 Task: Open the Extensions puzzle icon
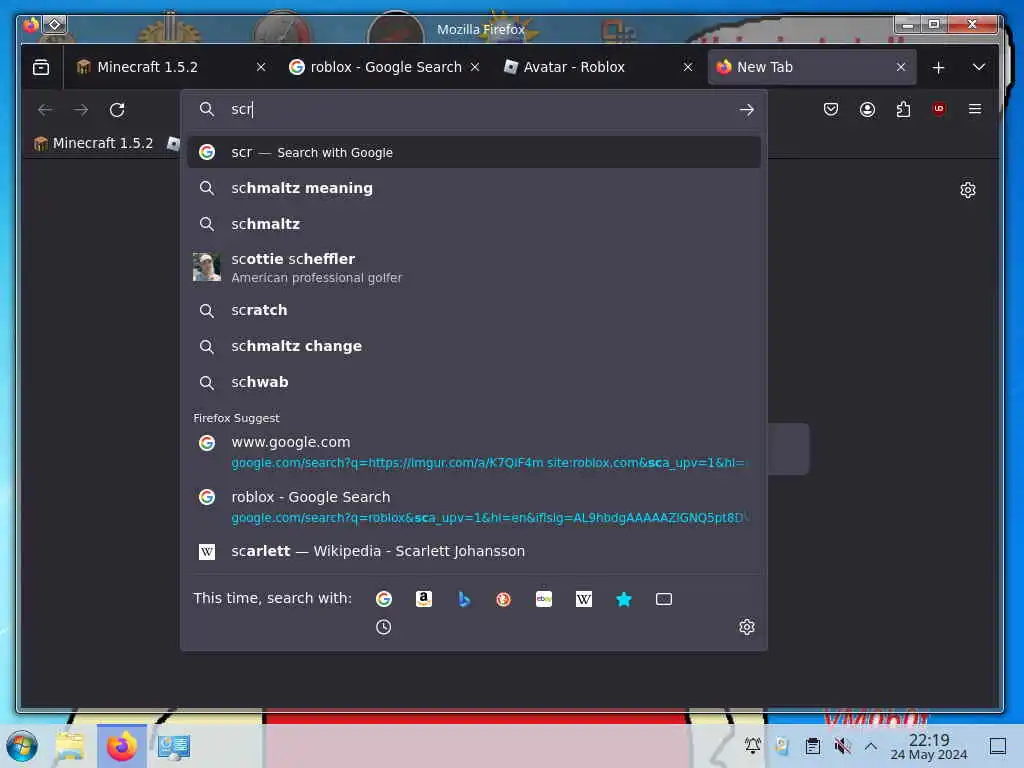click(903, 109)
